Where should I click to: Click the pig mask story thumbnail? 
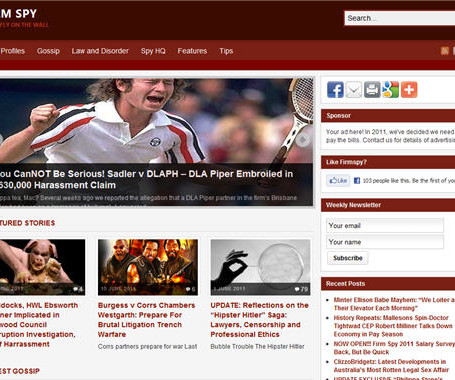(42, 267)
